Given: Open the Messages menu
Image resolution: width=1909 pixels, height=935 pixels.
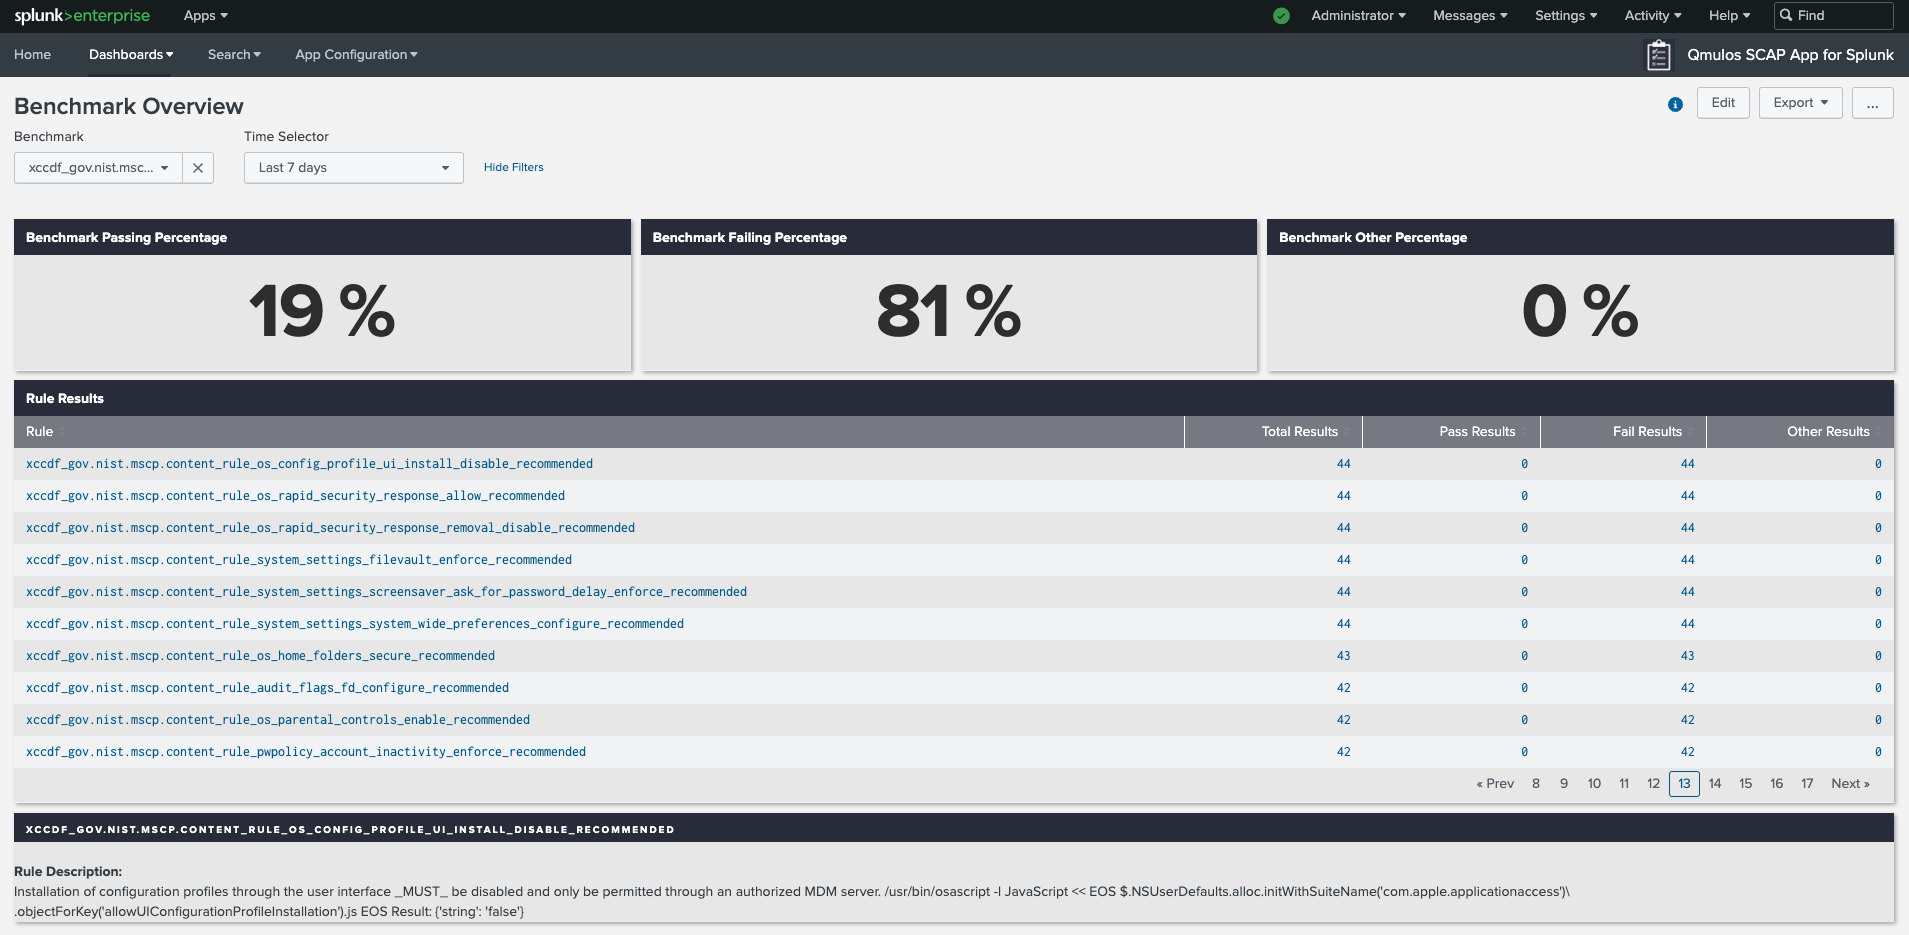Looking at the screenshot, I should [x=1470, y=16].
